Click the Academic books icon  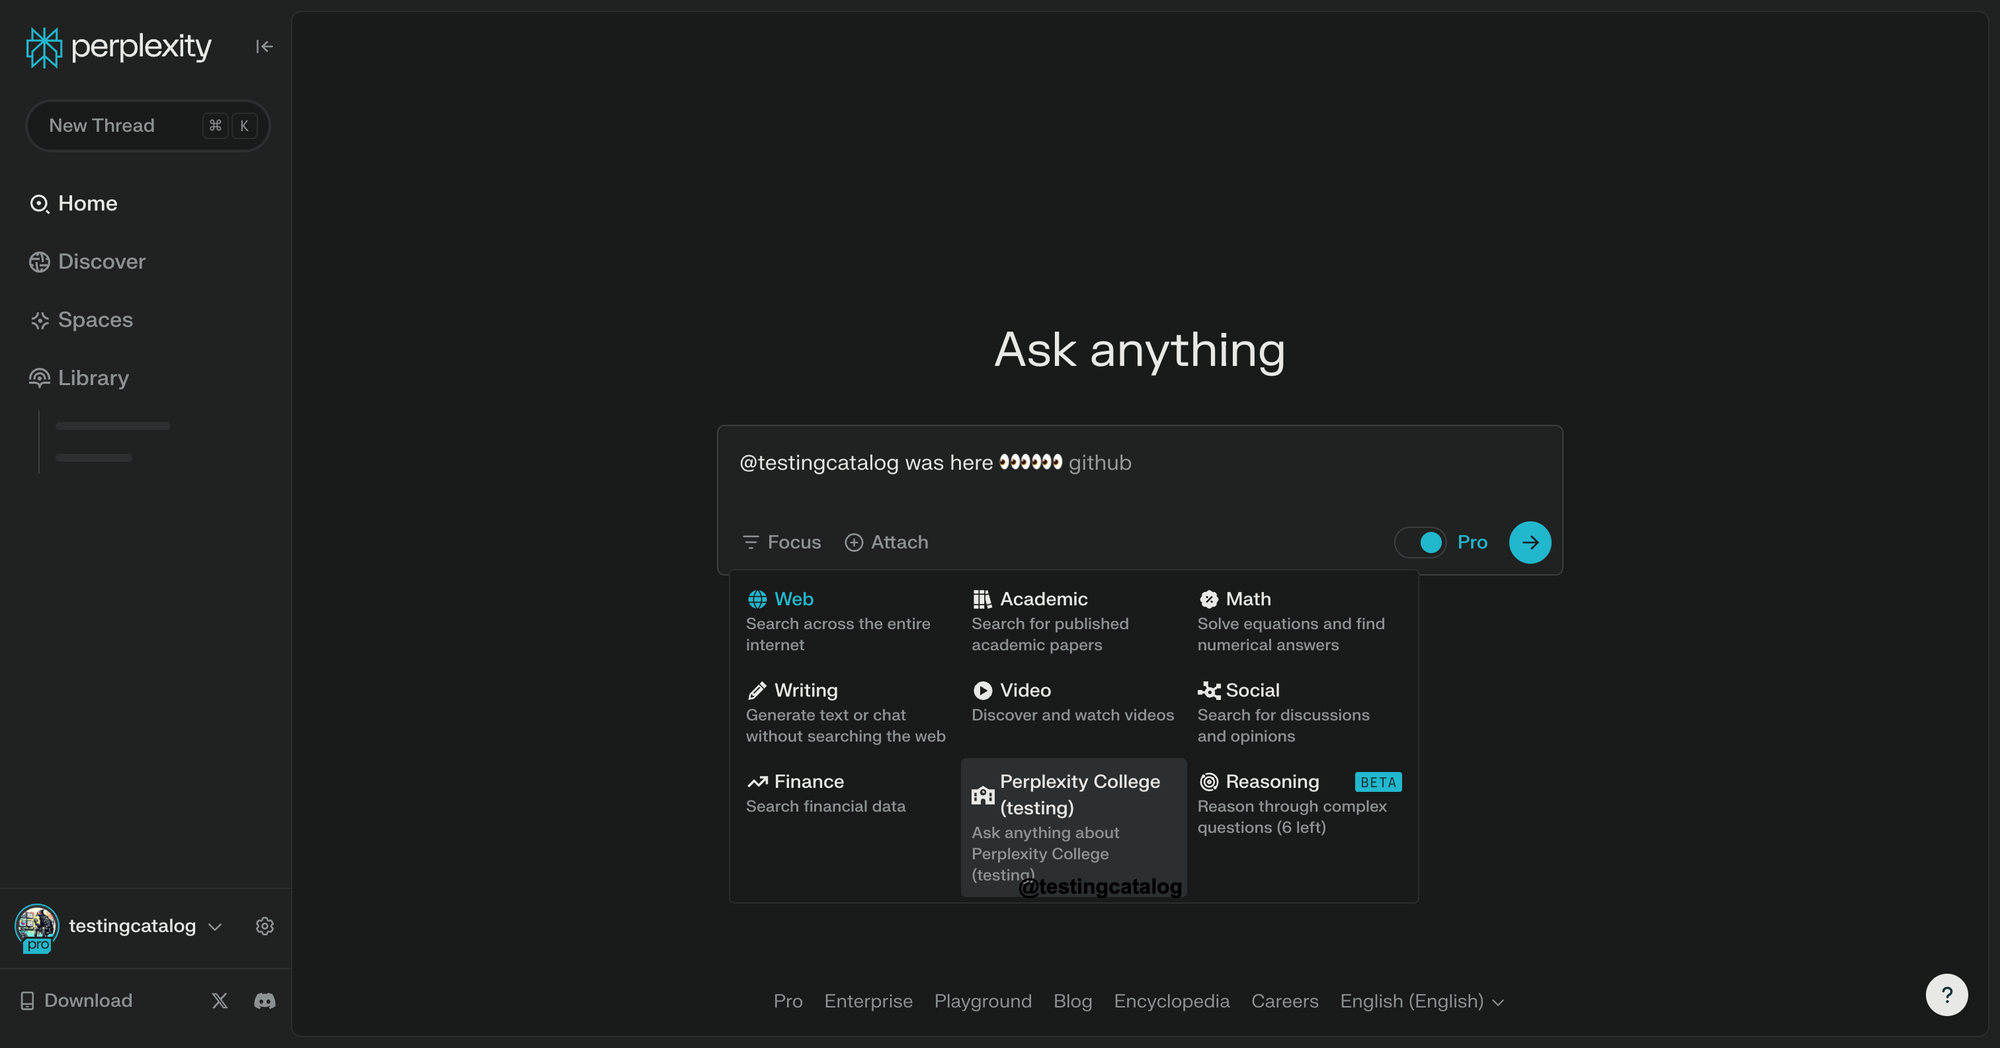click(x=983, y=600)
